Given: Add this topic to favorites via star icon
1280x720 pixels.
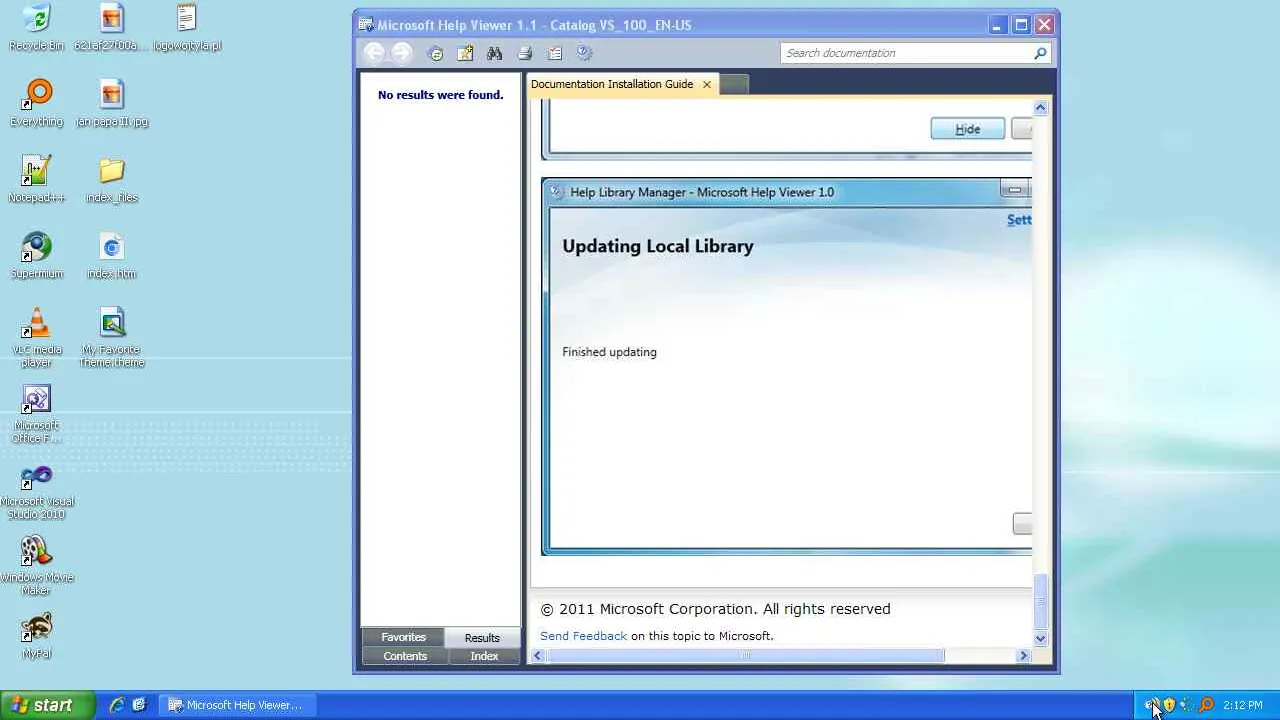Looking at the screenshot, I should (465, 54).
